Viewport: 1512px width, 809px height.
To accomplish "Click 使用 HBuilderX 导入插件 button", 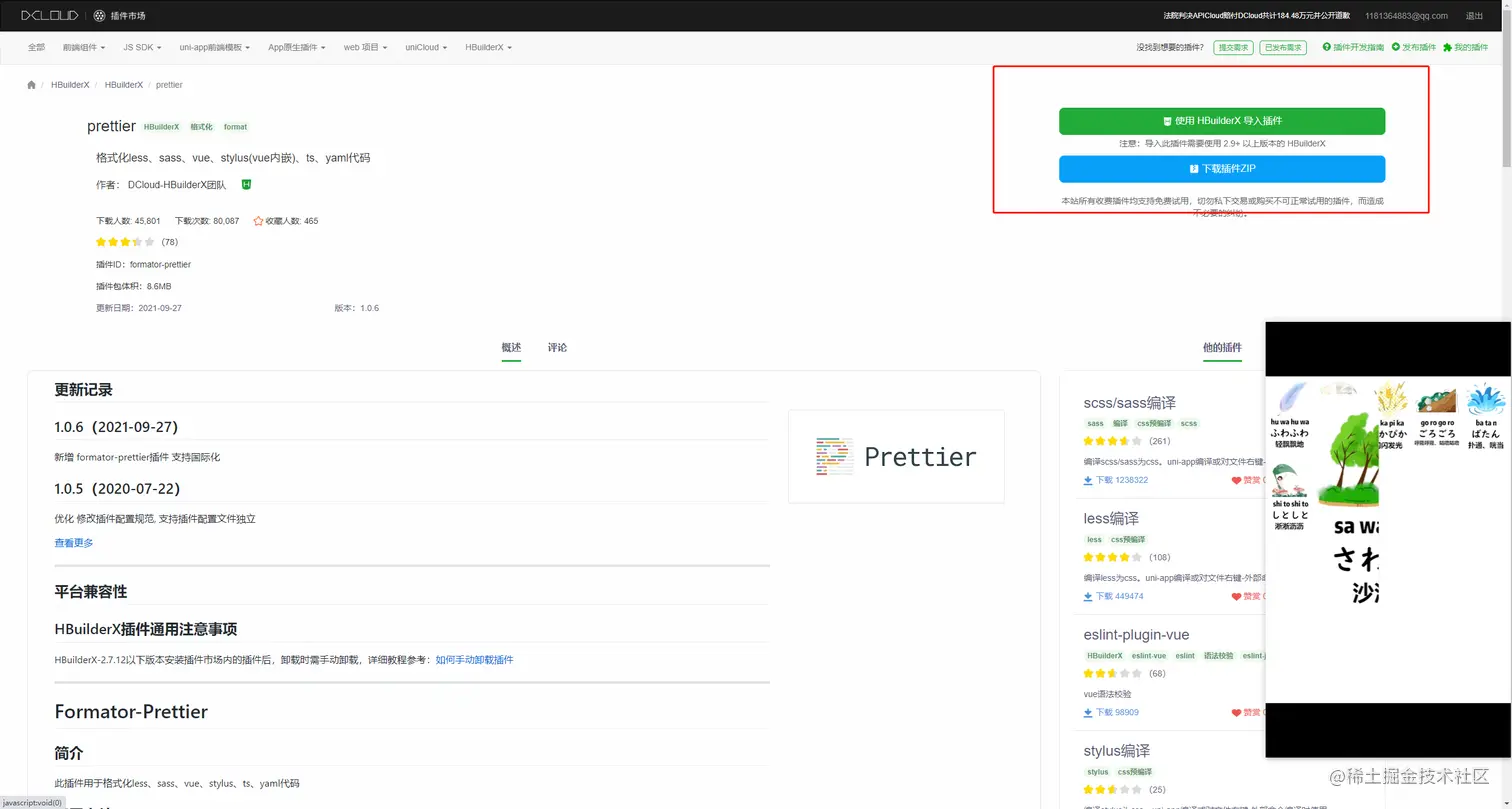I will pos(1222,121).
